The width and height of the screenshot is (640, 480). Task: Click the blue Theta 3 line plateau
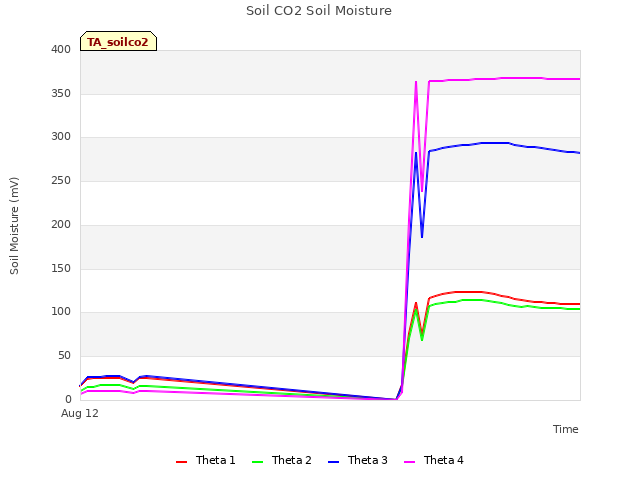click(504, 143)
